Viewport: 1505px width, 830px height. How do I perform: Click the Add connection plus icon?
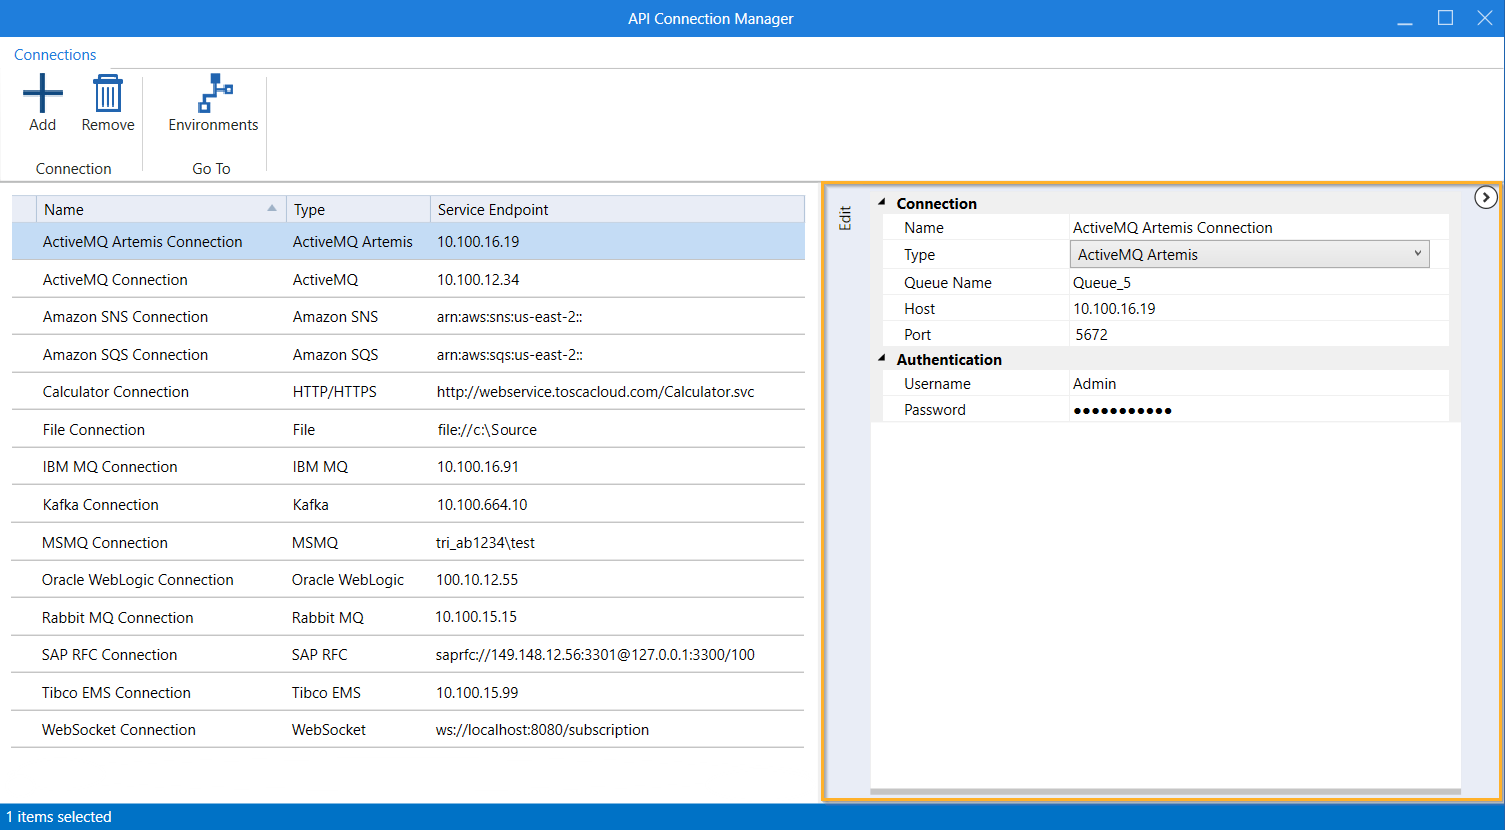[42, 94]
